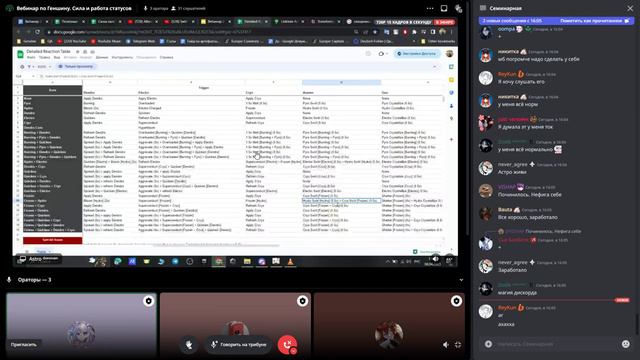Viewport: 640px width, 360px height.
Task: Open the zoom level dropdown in Sheets toolbar
Action: 44,67
